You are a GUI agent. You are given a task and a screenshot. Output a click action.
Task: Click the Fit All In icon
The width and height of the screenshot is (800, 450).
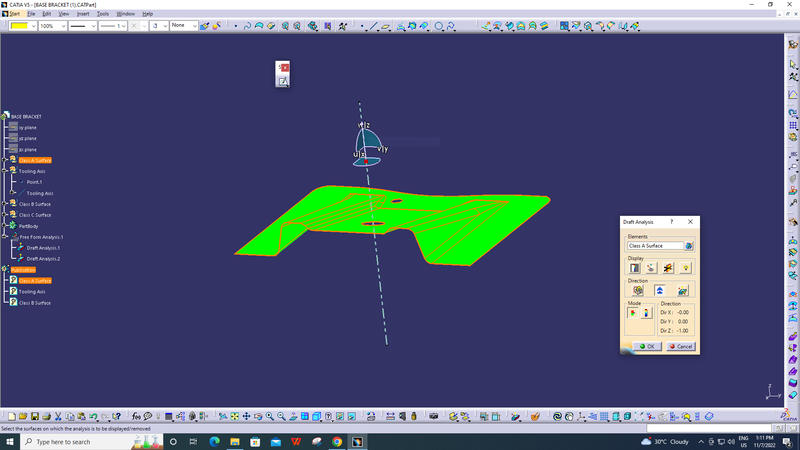point(234,416)
